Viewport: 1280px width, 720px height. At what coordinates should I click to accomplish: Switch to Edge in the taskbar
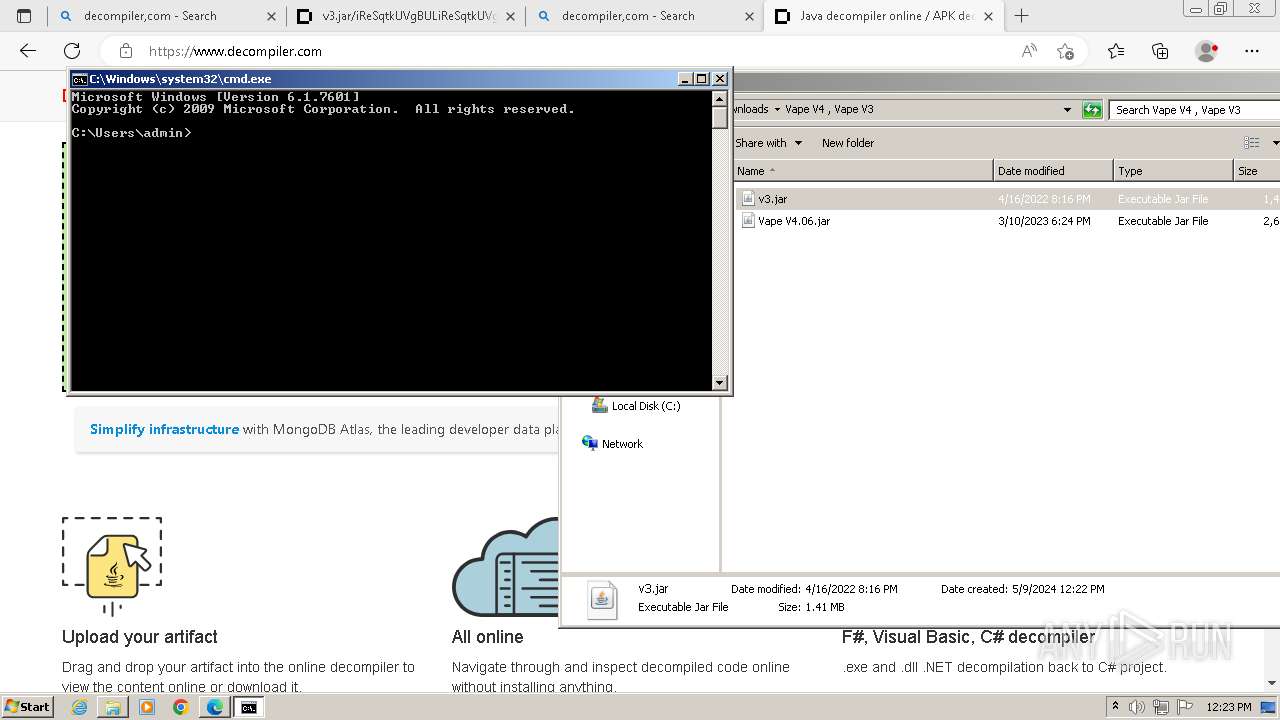pyautogui.click(x=215, y=707)
